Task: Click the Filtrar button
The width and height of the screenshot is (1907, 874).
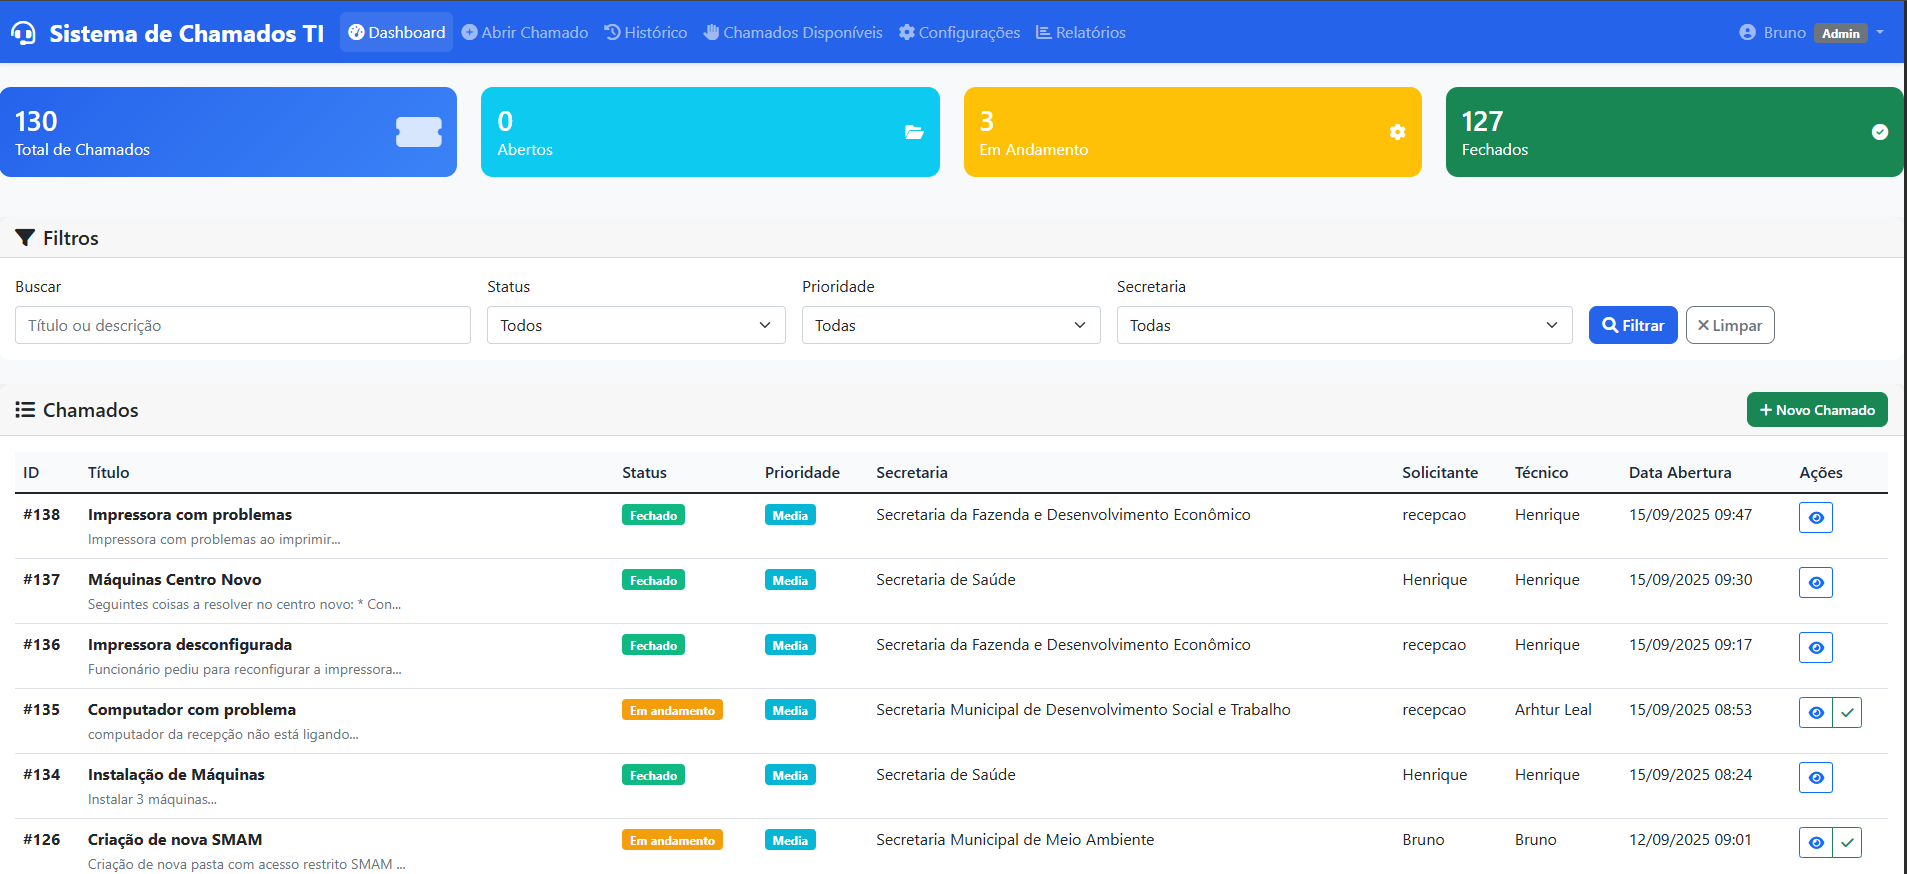Action: click(x=1633, y=325)
